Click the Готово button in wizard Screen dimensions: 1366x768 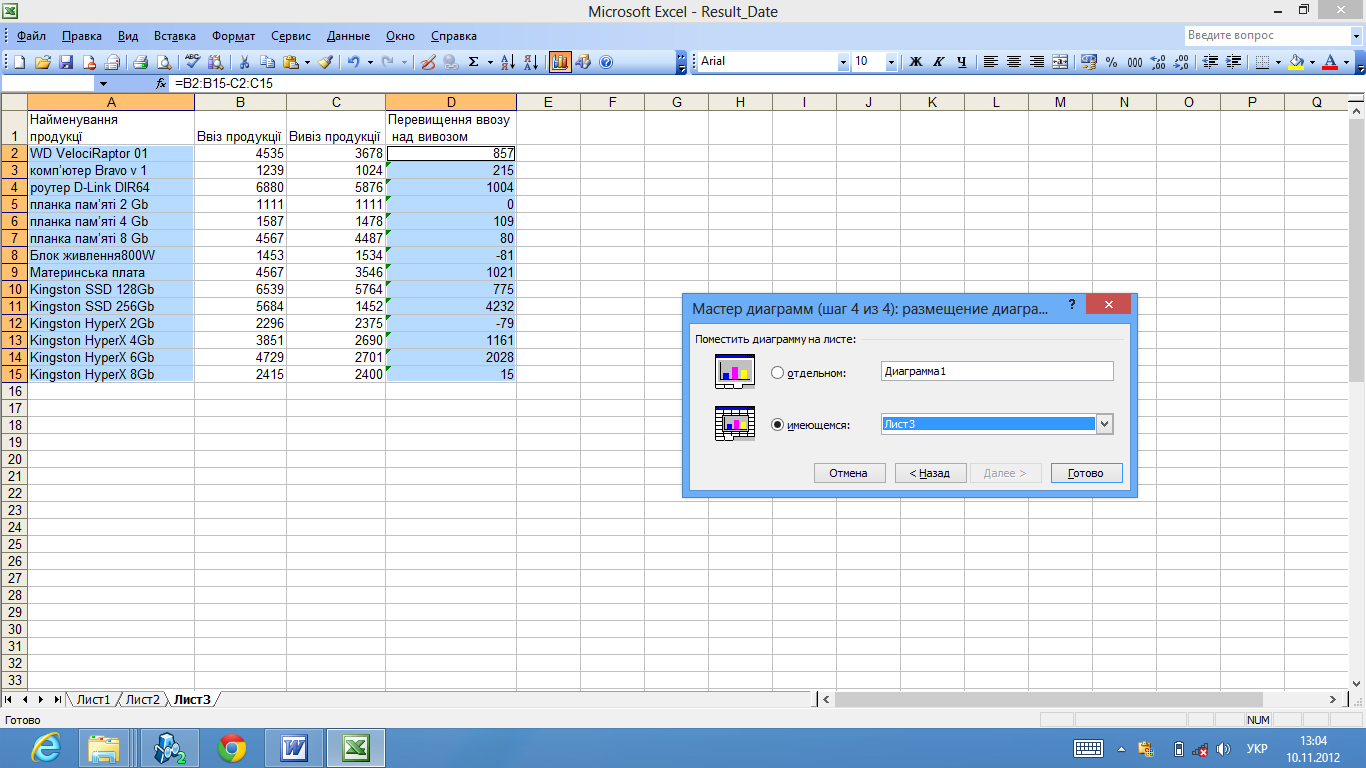1086,473
